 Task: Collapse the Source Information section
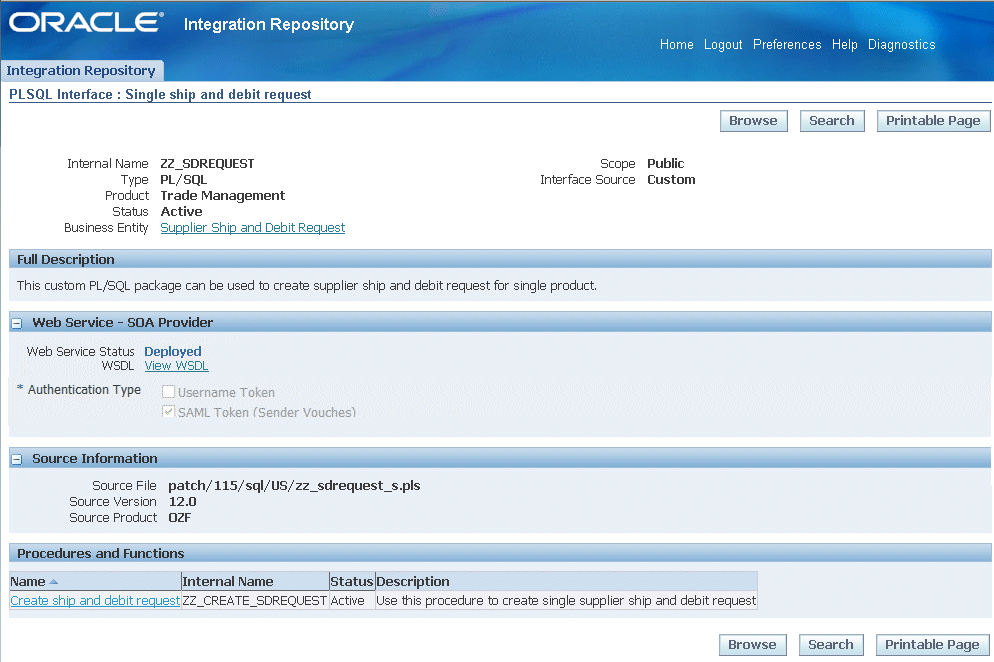(x=17, y=459)
